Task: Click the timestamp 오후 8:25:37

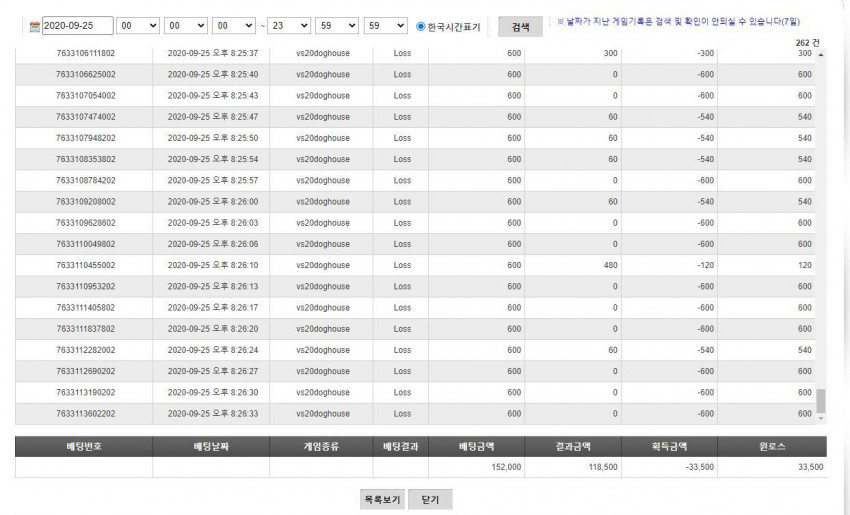Action: pyautogui.click(x=235, y=53)
